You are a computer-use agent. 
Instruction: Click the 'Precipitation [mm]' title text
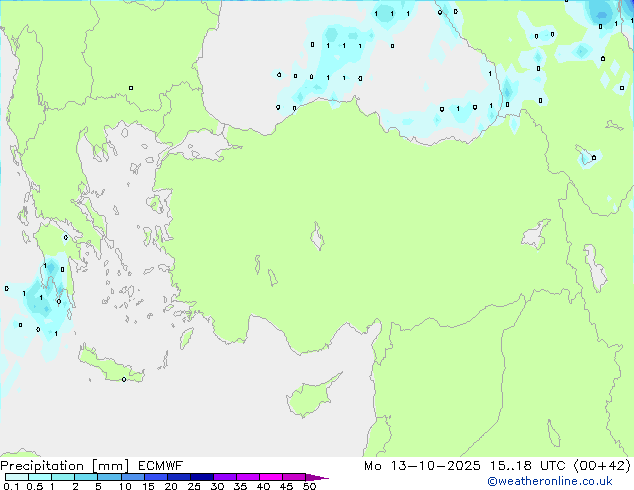tap(65, 466)
